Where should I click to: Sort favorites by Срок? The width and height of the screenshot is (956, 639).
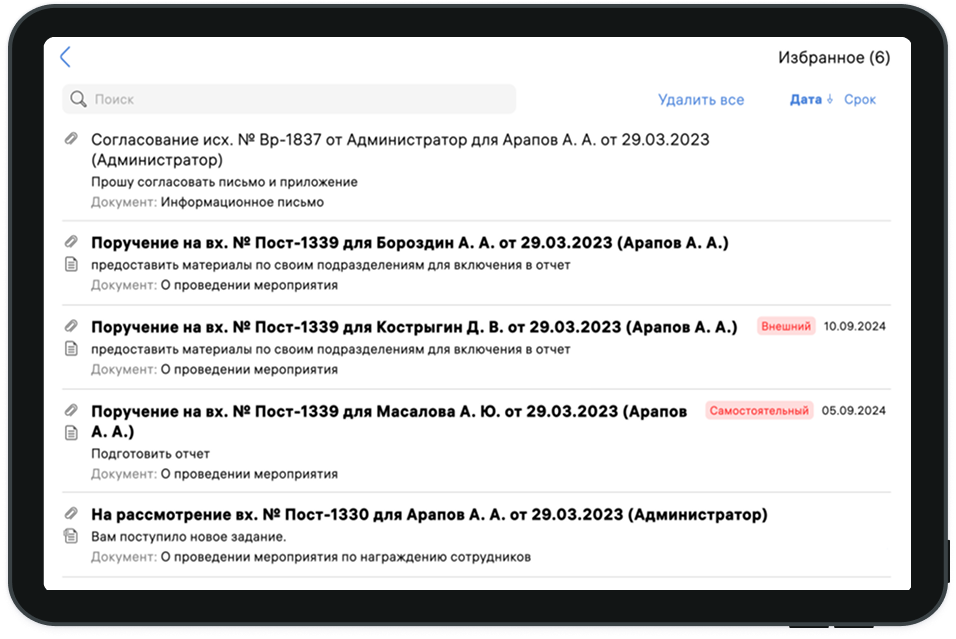[860, 100]
